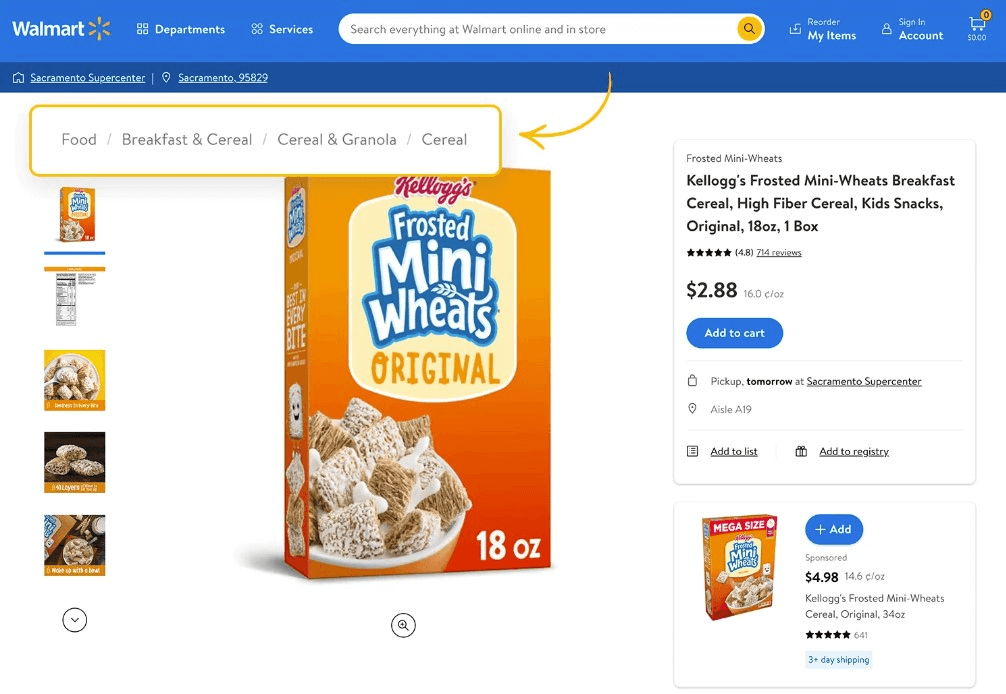Screen dimensions: 1006x694
Task: Select the Cereal & Granola breadcrumb
Action: (337, 139)
